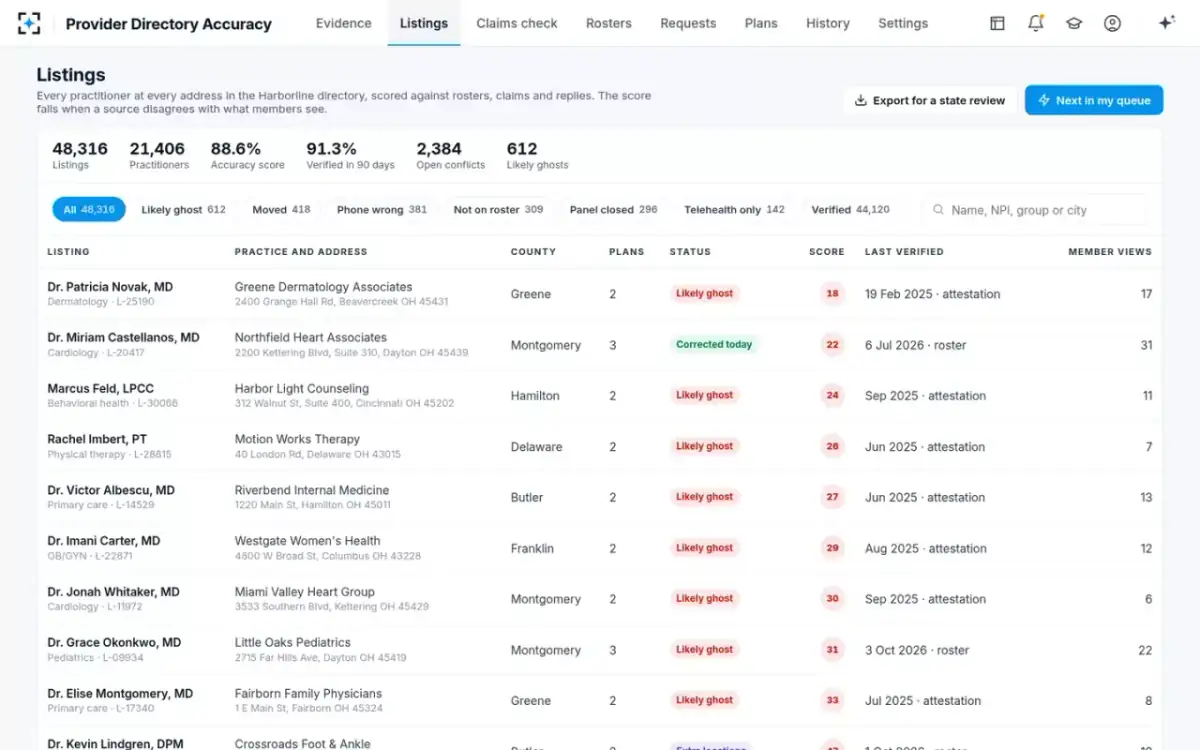This screenshot has width=1200, height=750.
Task: Switch to the Listings tab
Action: pyautogui.click(x=424, y=23)
